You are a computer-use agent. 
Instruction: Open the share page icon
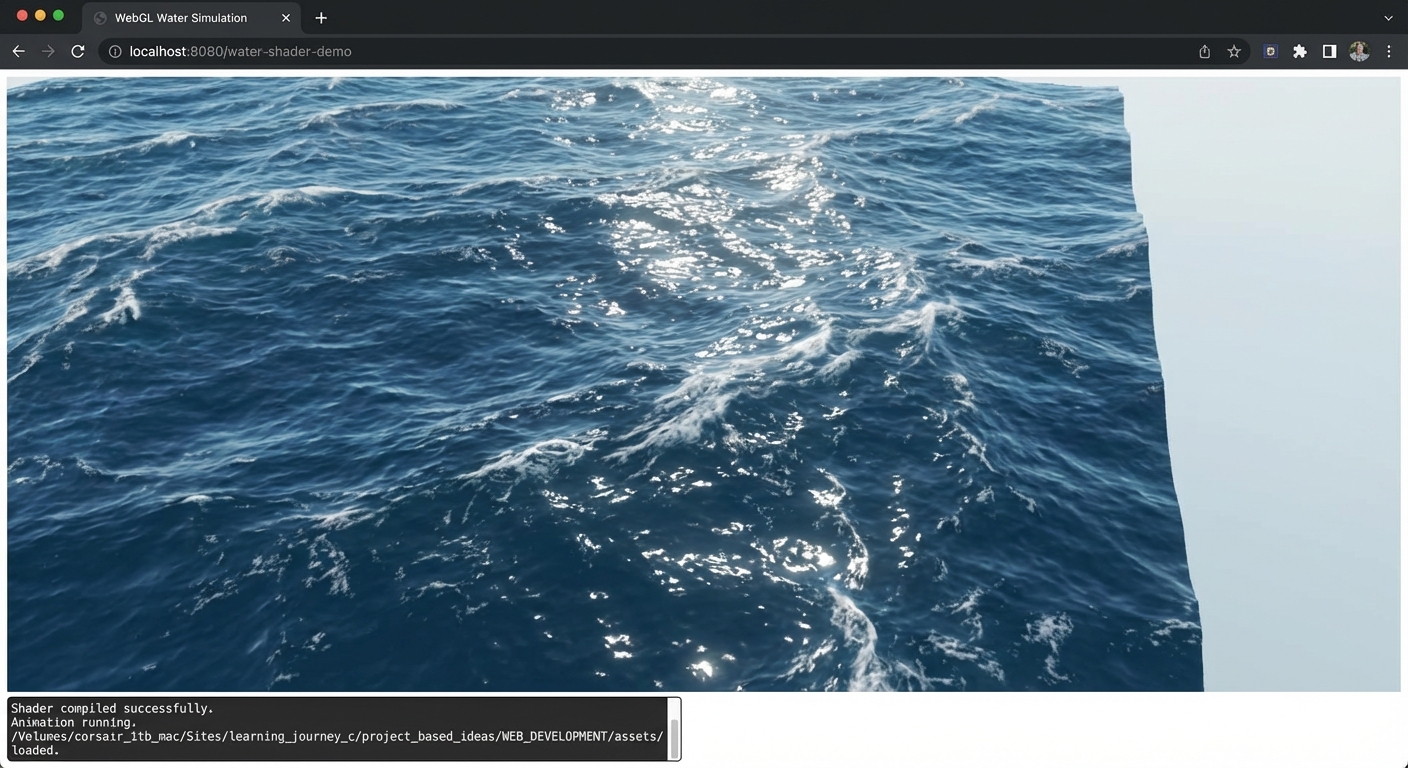pyautogui.click(x=1204, y=51)
